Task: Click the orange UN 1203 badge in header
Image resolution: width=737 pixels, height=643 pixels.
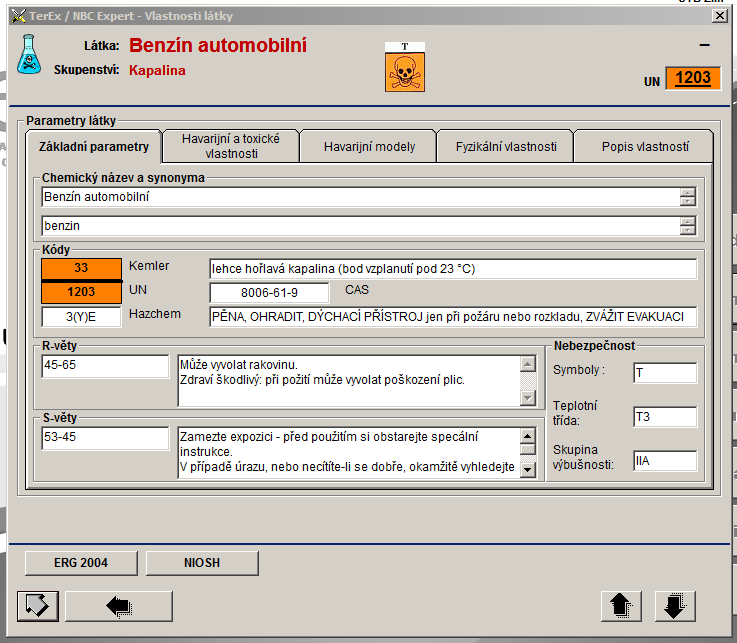Action: point(693,78)
